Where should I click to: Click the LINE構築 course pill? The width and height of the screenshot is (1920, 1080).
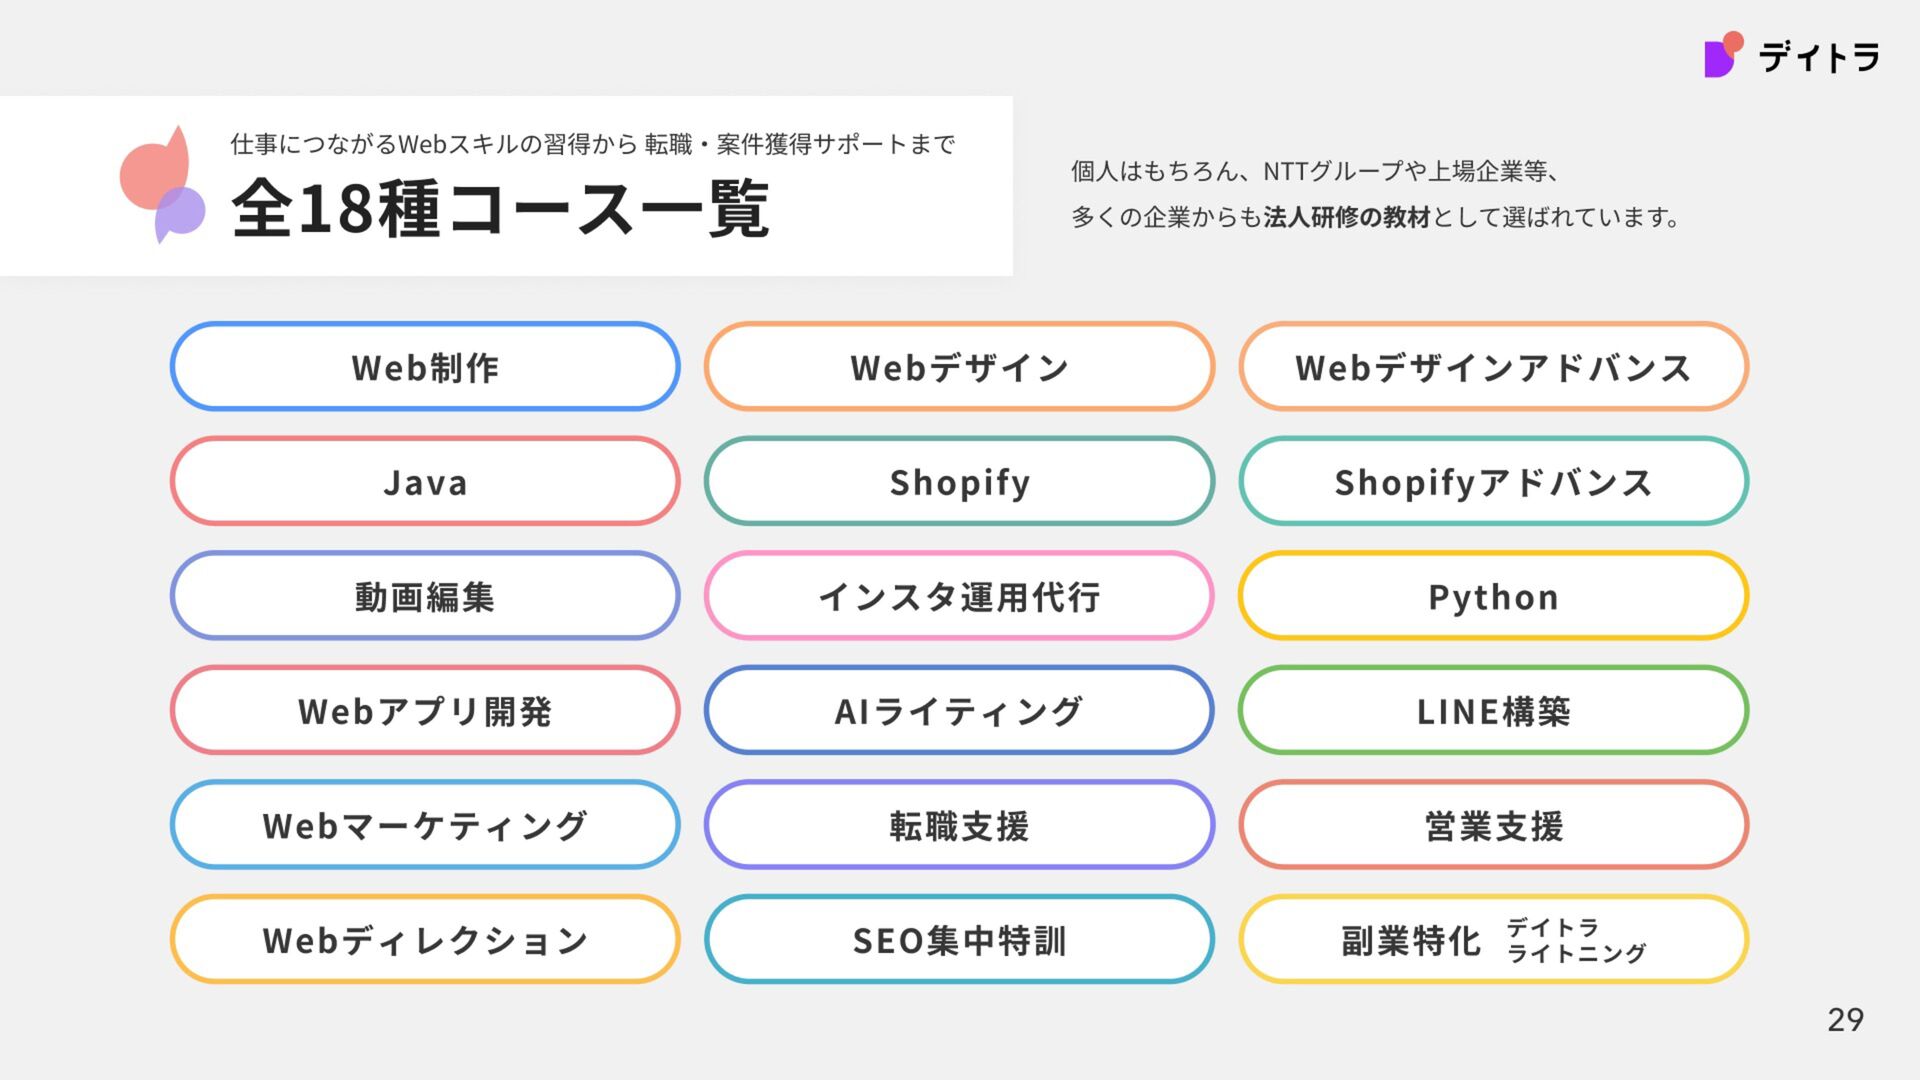click(1493, 710)
